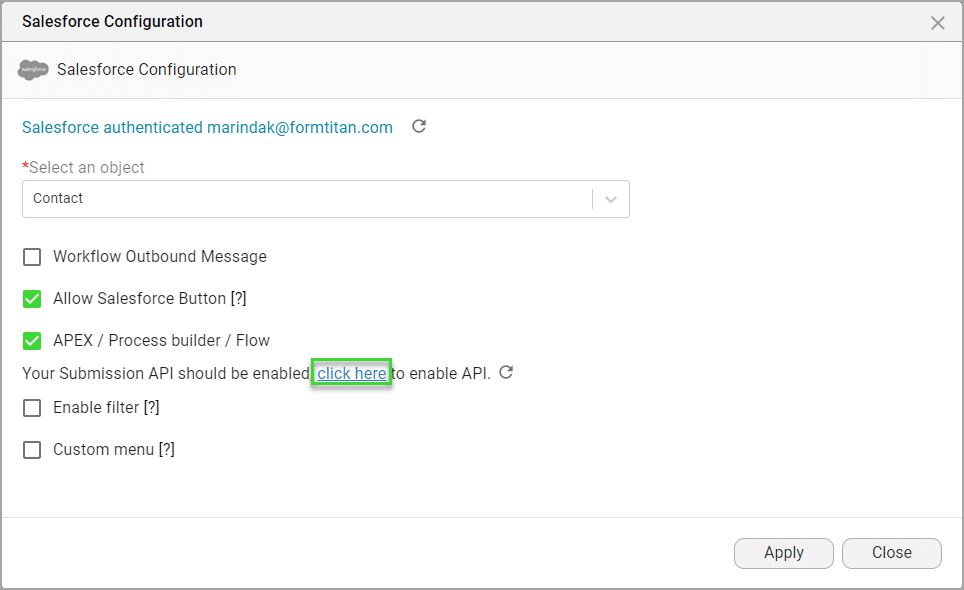This screenshot has width=964, height=590.
Task: Click the 'Select an object' field label
Action: (x=86, y=168)
